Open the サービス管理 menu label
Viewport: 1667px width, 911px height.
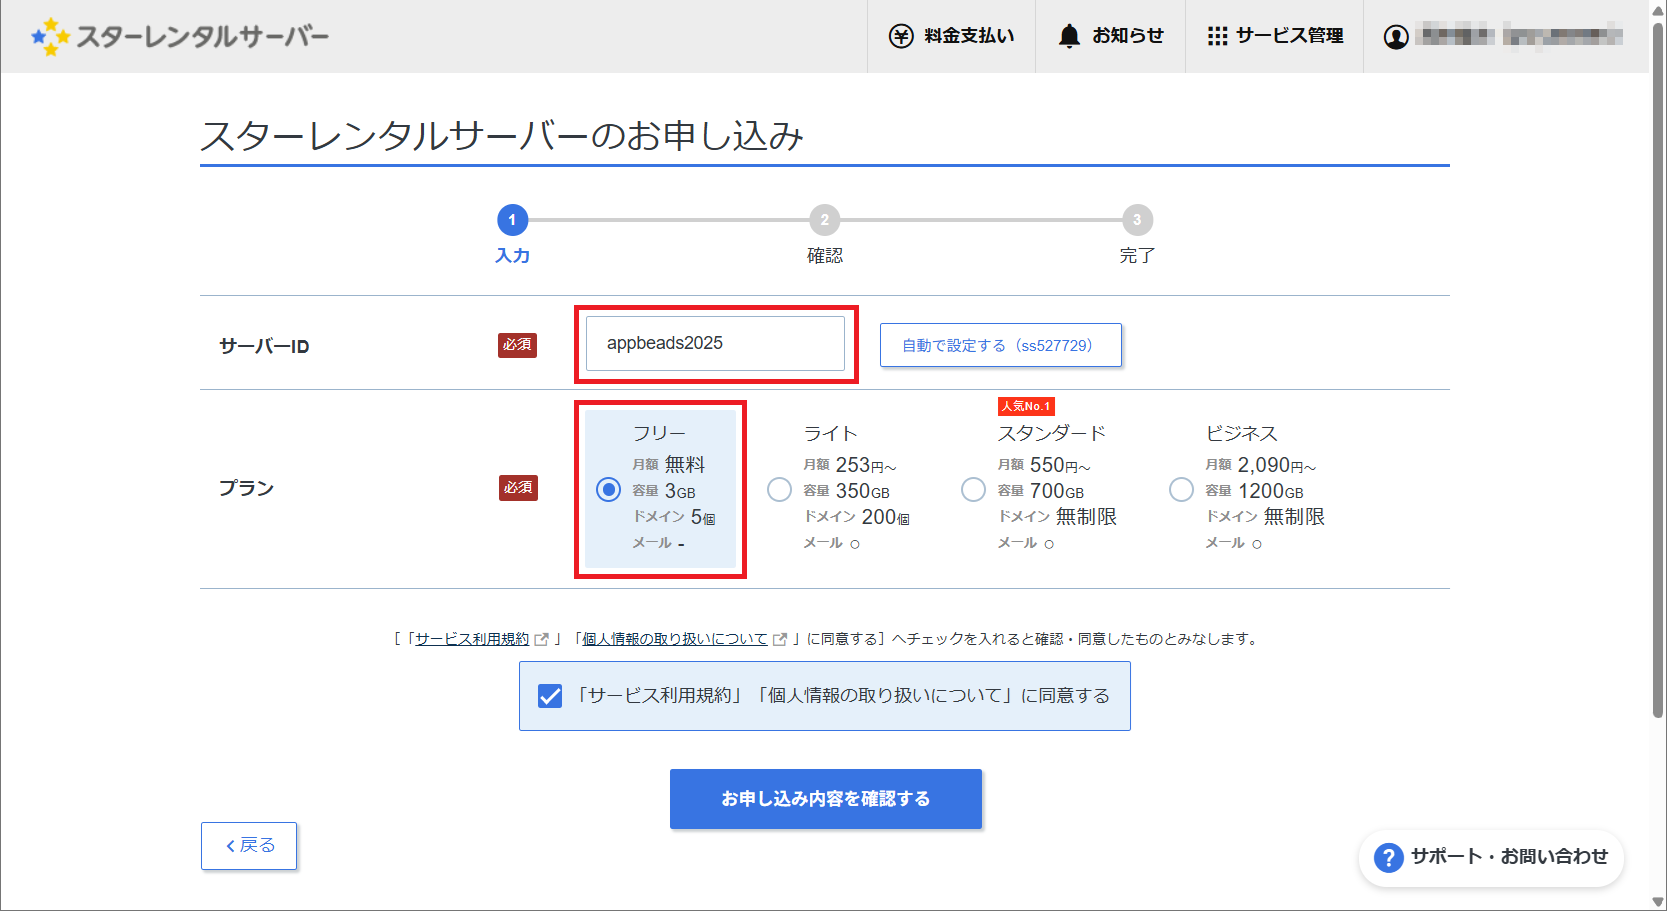click(x=1290, y=36)
